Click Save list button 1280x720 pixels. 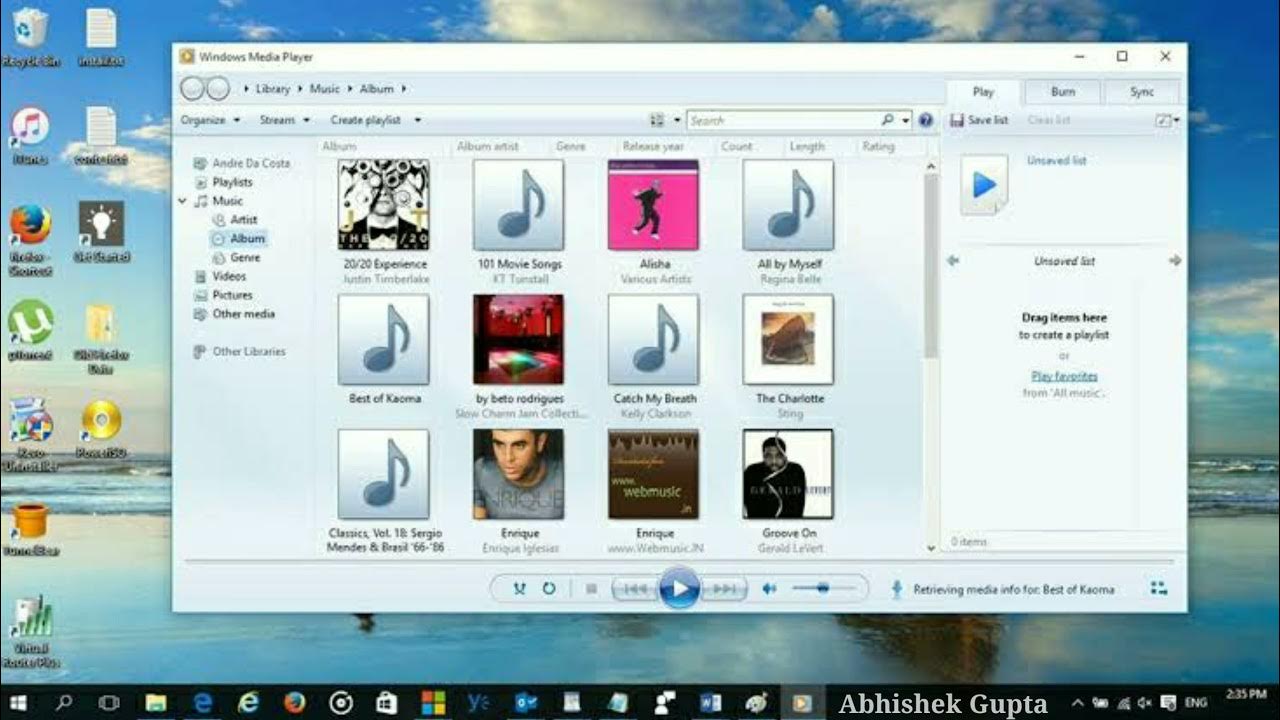coord(979,120)
